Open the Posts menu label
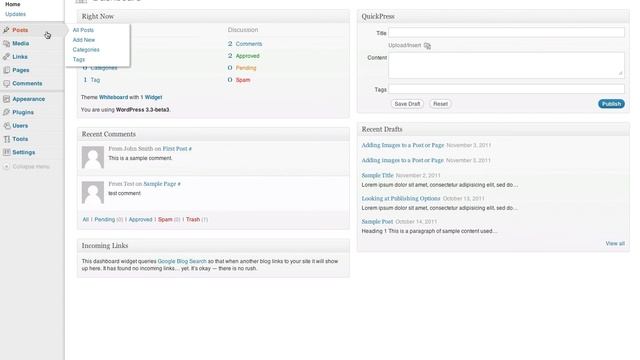This screenshot has height=360, width=640. click(x=20, y=30)
